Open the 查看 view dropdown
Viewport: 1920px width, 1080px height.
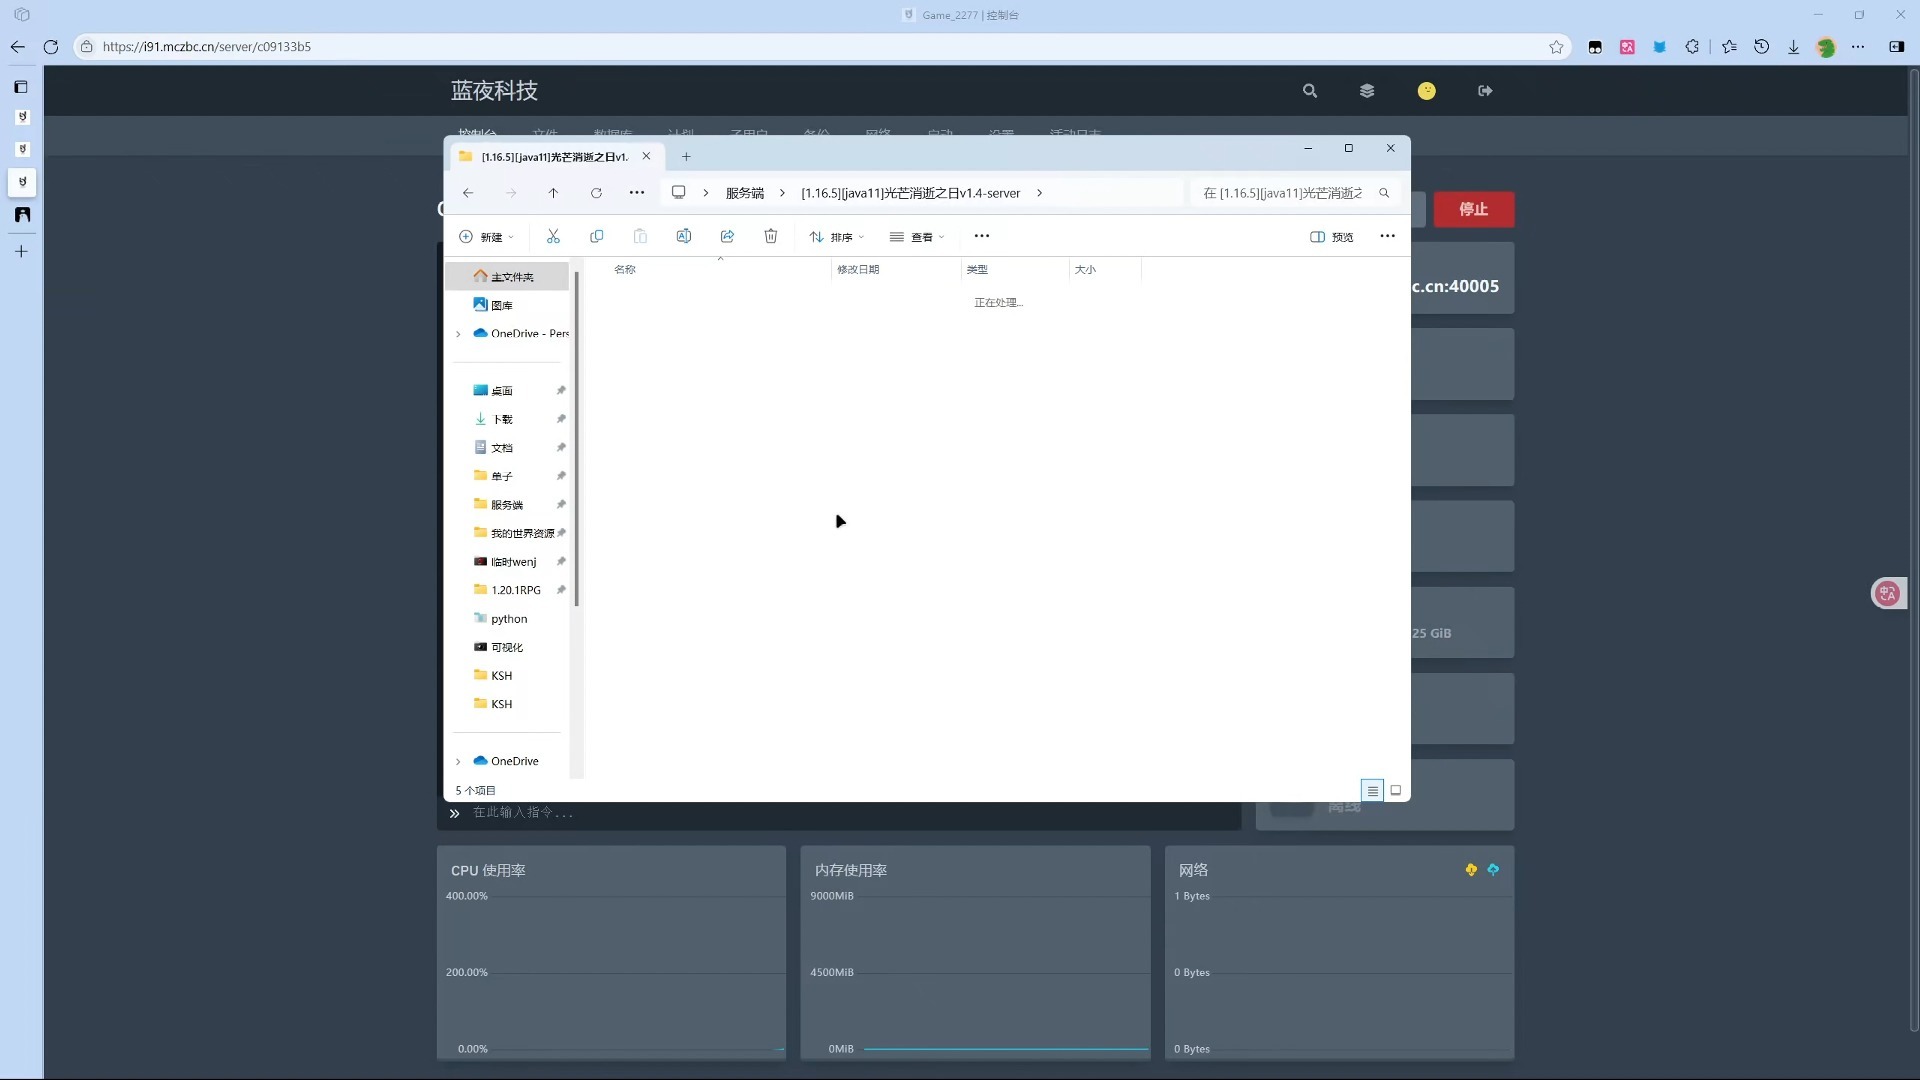[917, 237]
